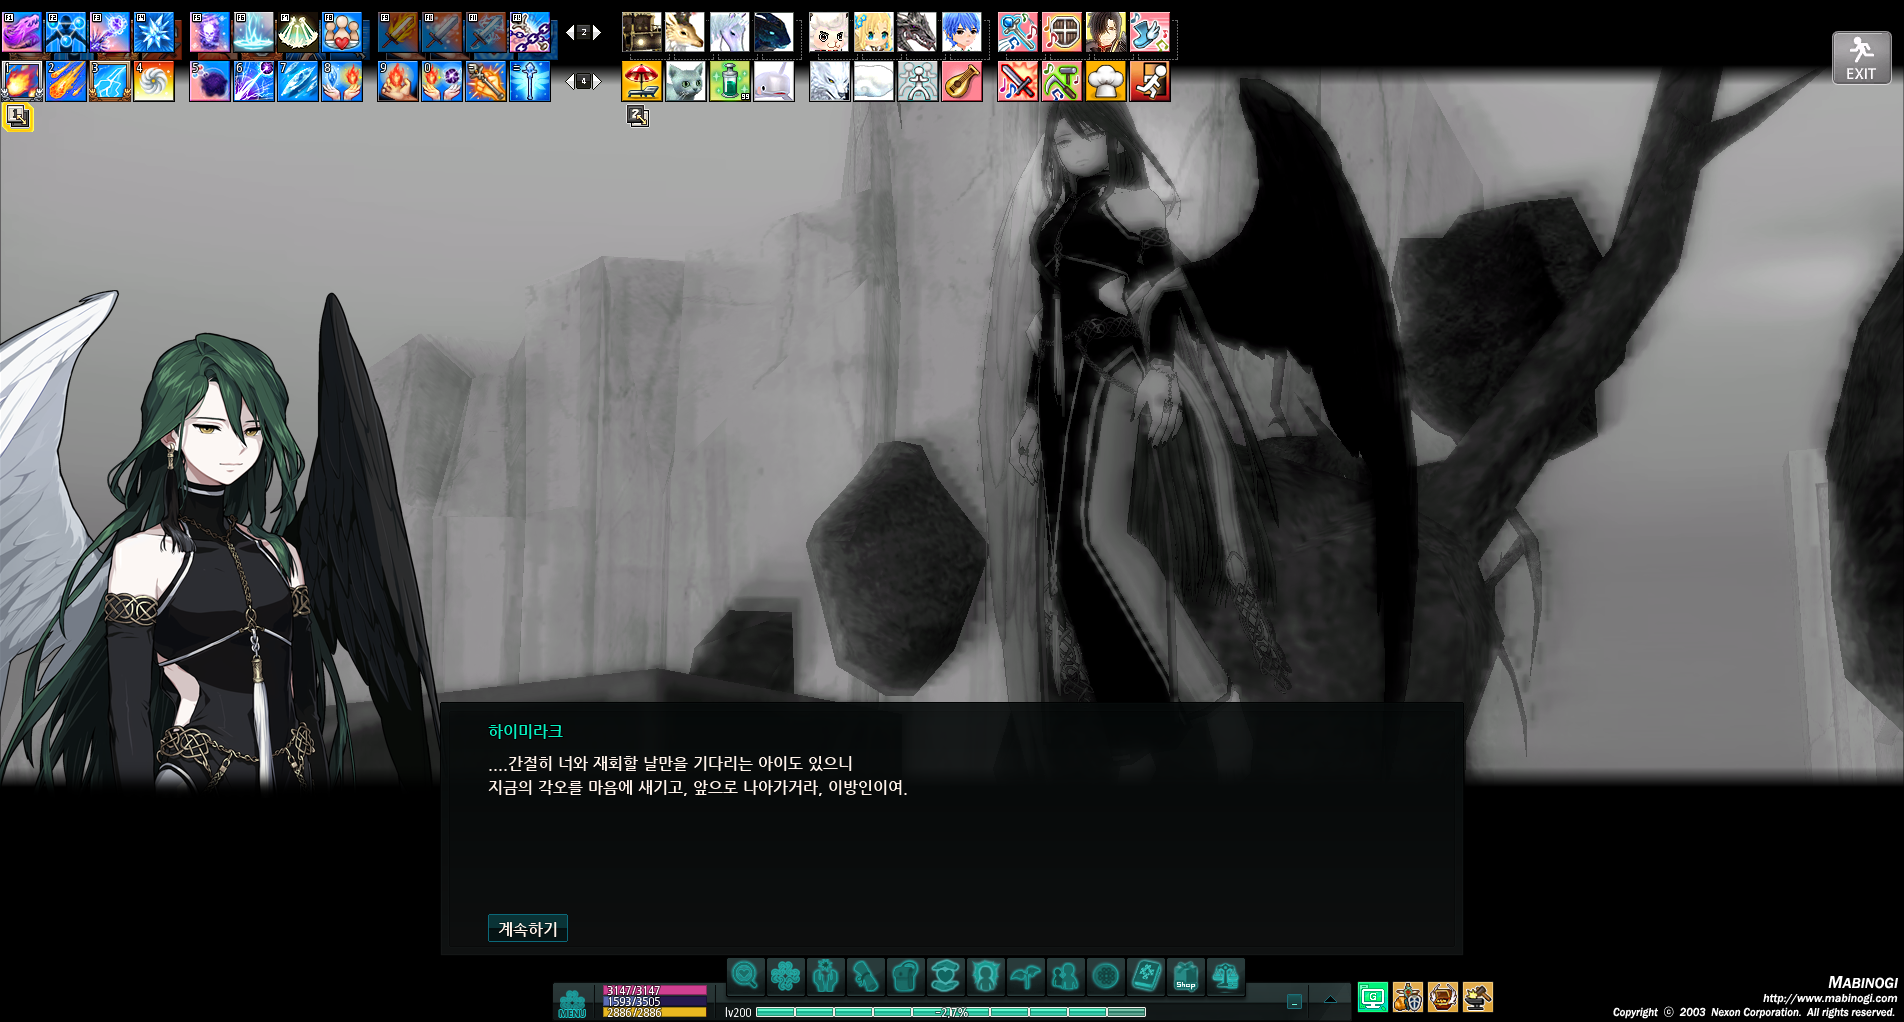Open the winged treasure chest icon

pos(1443,997)
